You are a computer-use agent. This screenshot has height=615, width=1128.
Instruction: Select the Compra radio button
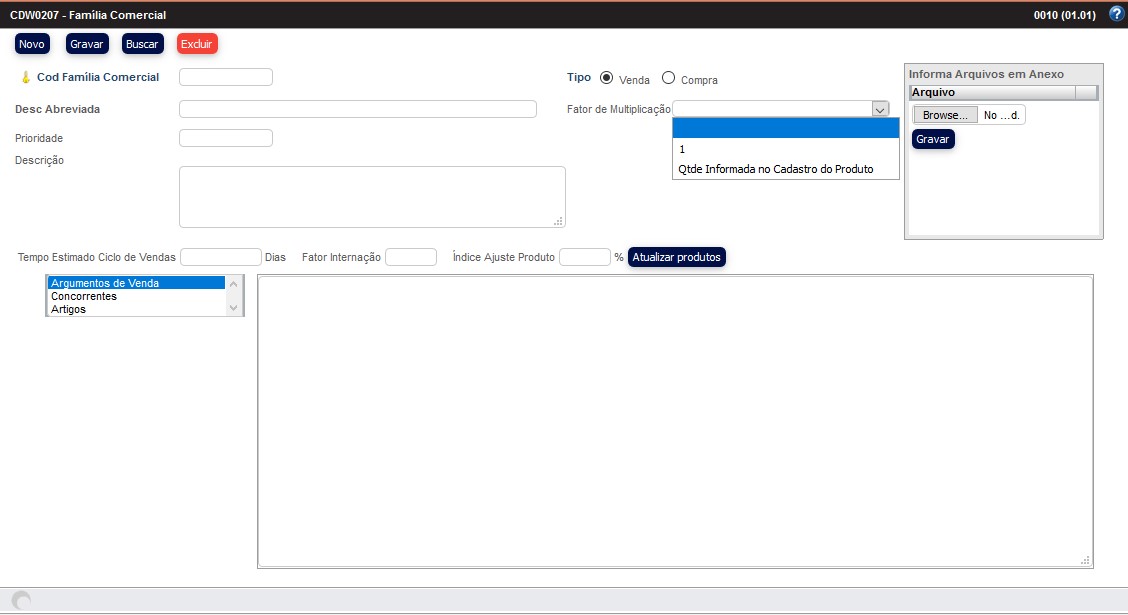point(668,78)
